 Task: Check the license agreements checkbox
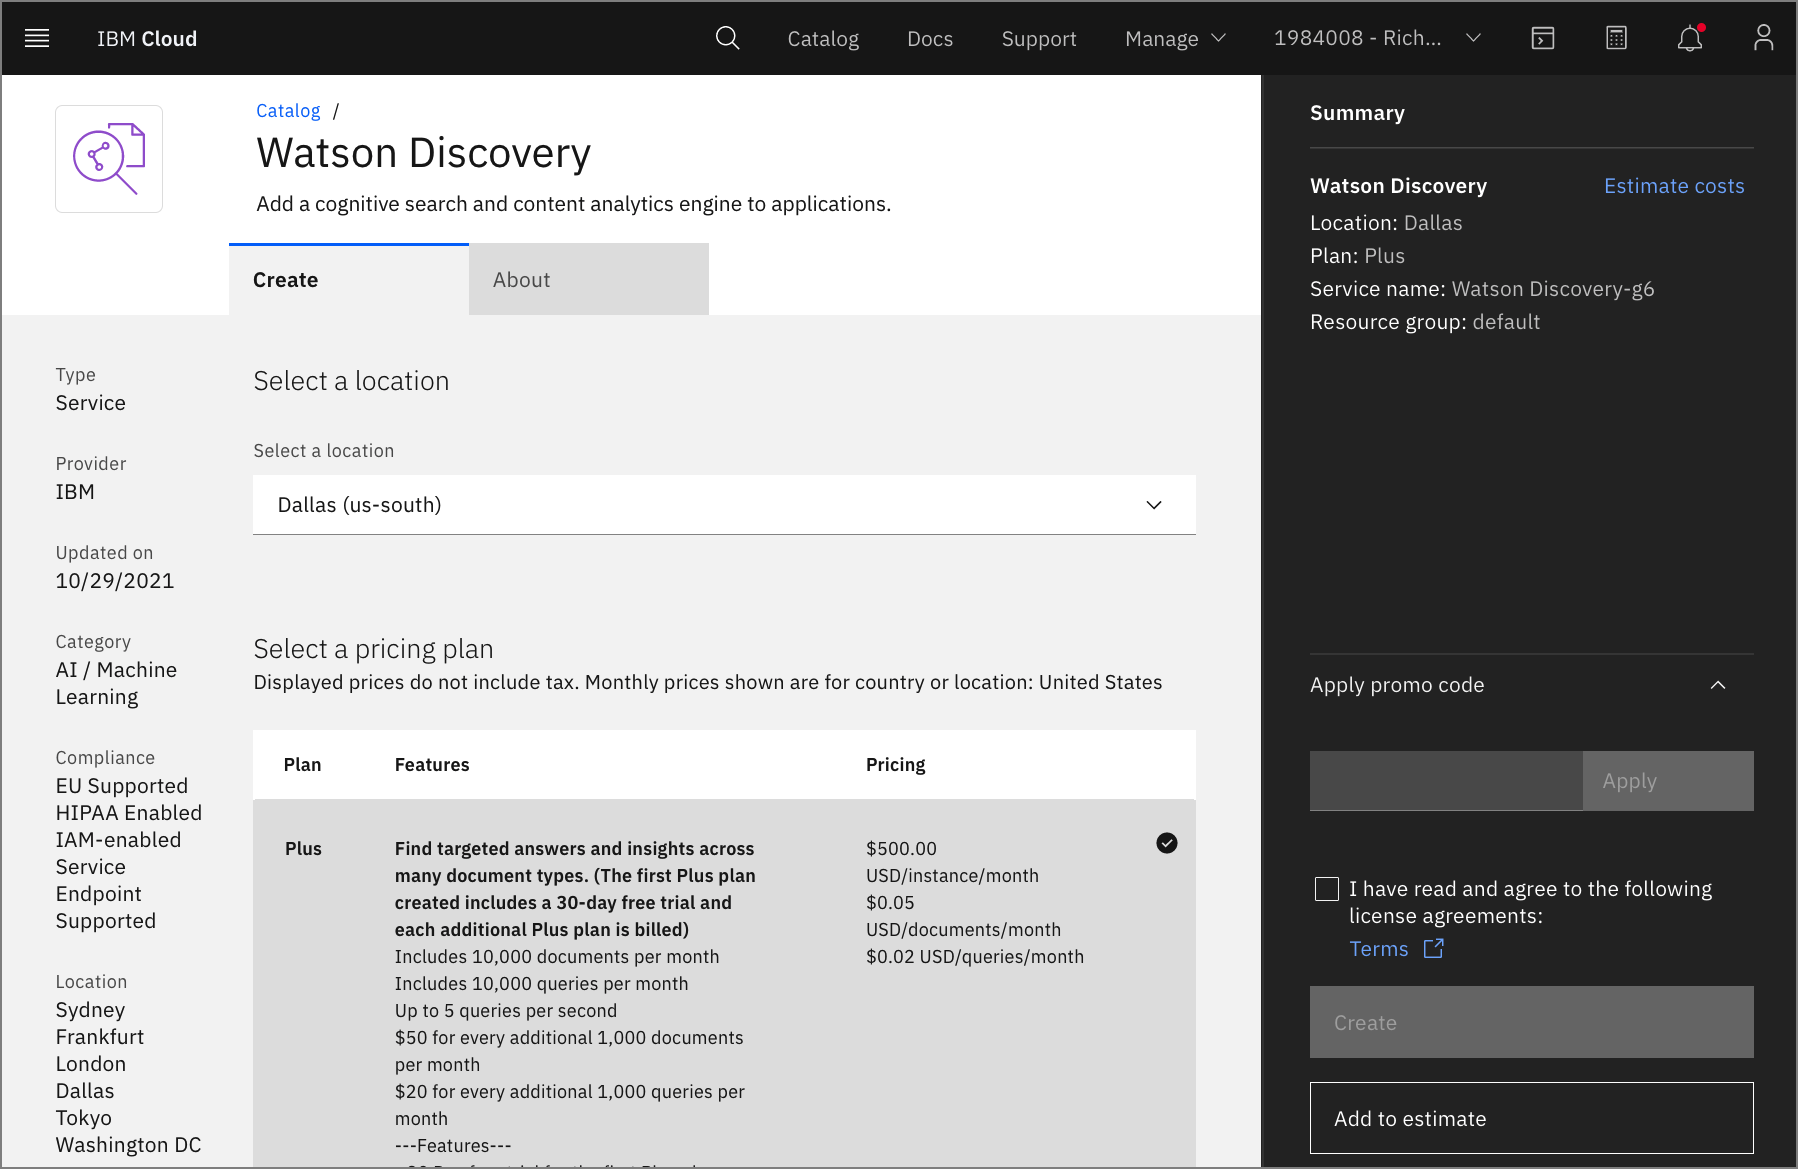[x=1326, y=889]
